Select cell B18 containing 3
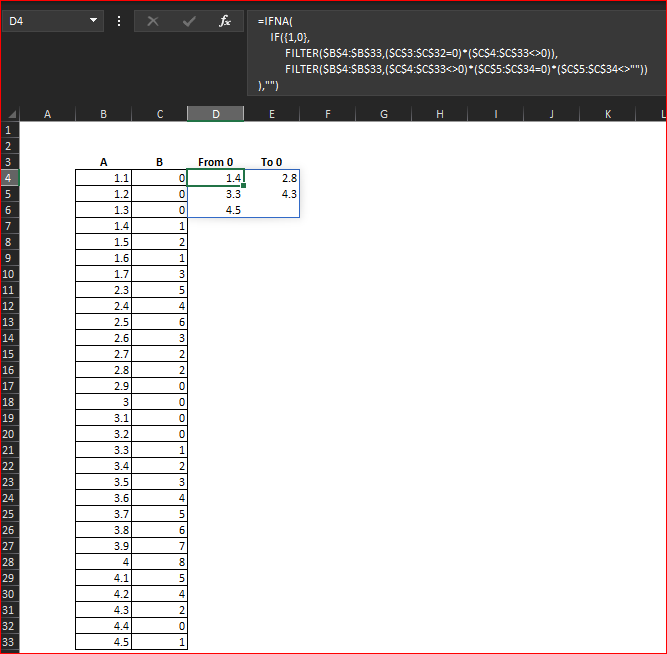This screenshot has width=667, height=654. (x=103, y=402)
